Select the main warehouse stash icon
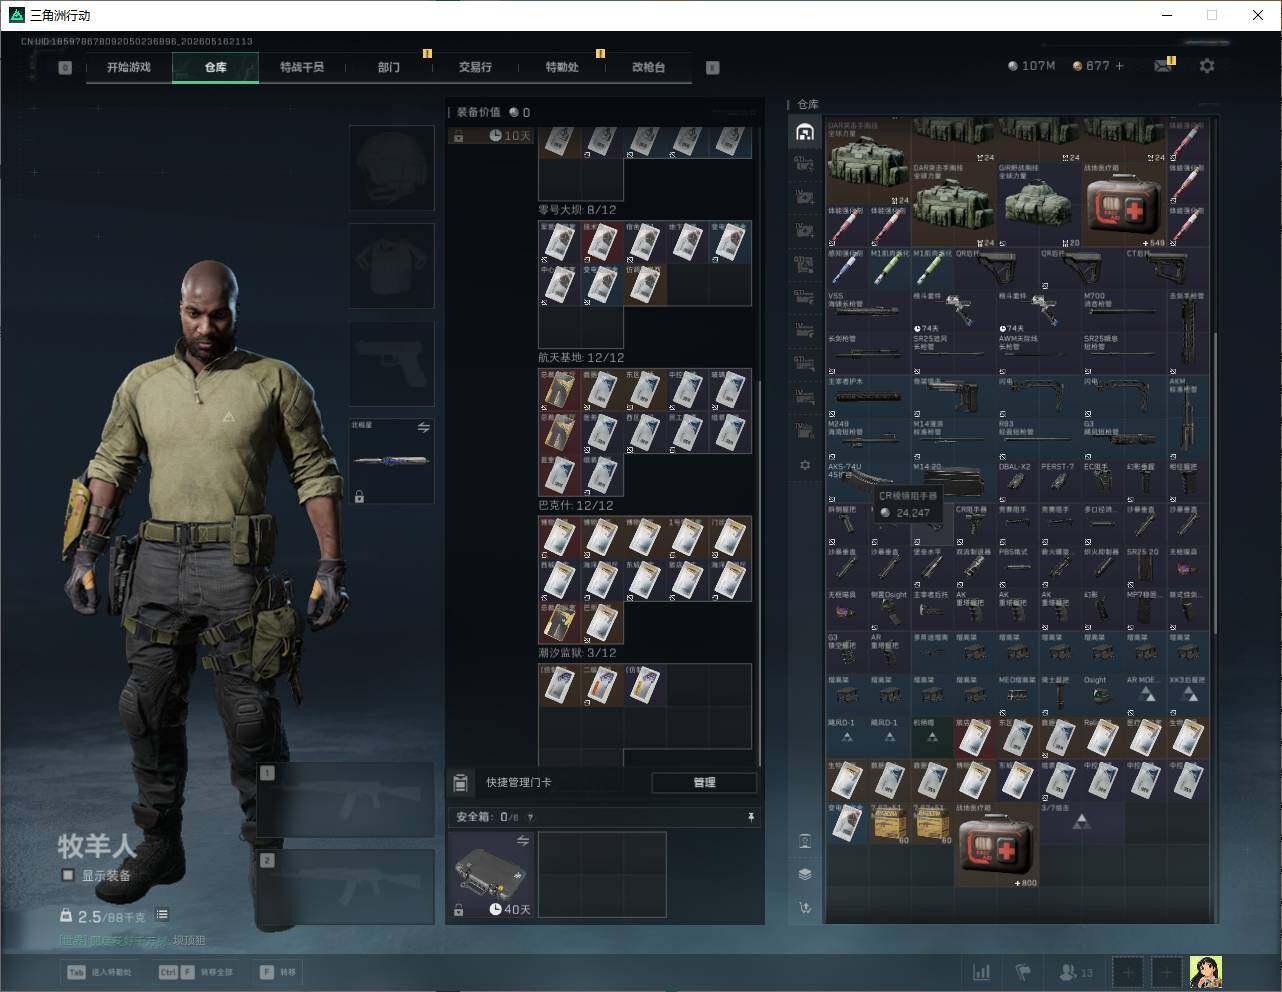Screen dimensions: 1282x992 [x=805, y=132]
